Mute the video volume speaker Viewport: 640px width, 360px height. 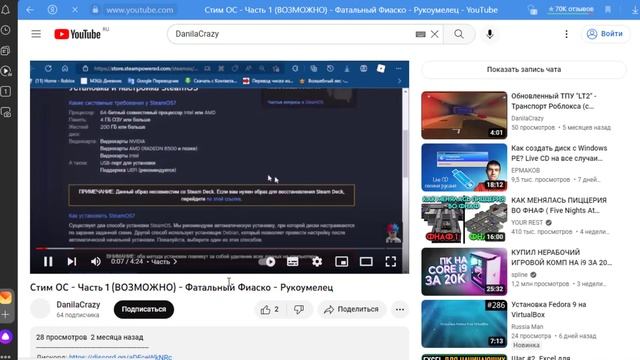tap(96, 262)
